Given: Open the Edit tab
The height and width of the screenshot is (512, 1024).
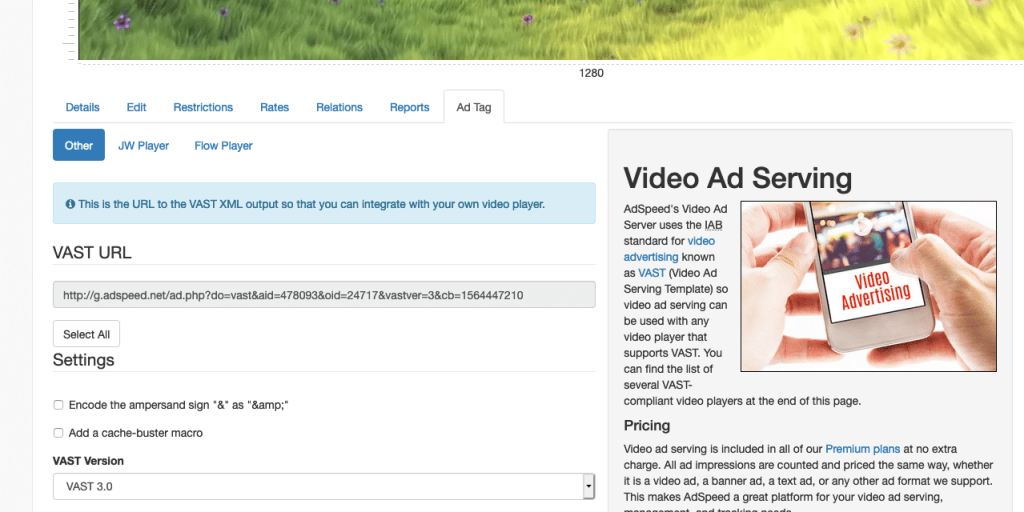Looking at the screenshot, I should (x=136, y=107).
